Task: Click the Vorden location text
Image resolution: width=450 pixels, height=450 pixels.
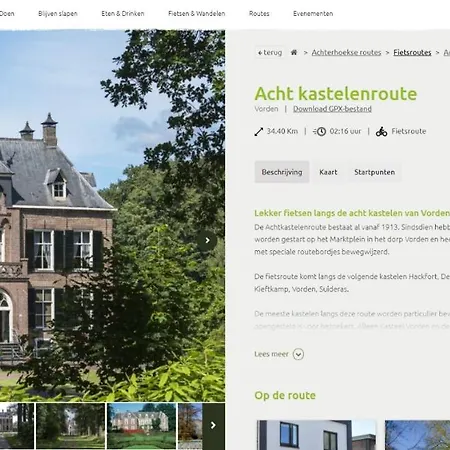Action: [x=266, y=109]
